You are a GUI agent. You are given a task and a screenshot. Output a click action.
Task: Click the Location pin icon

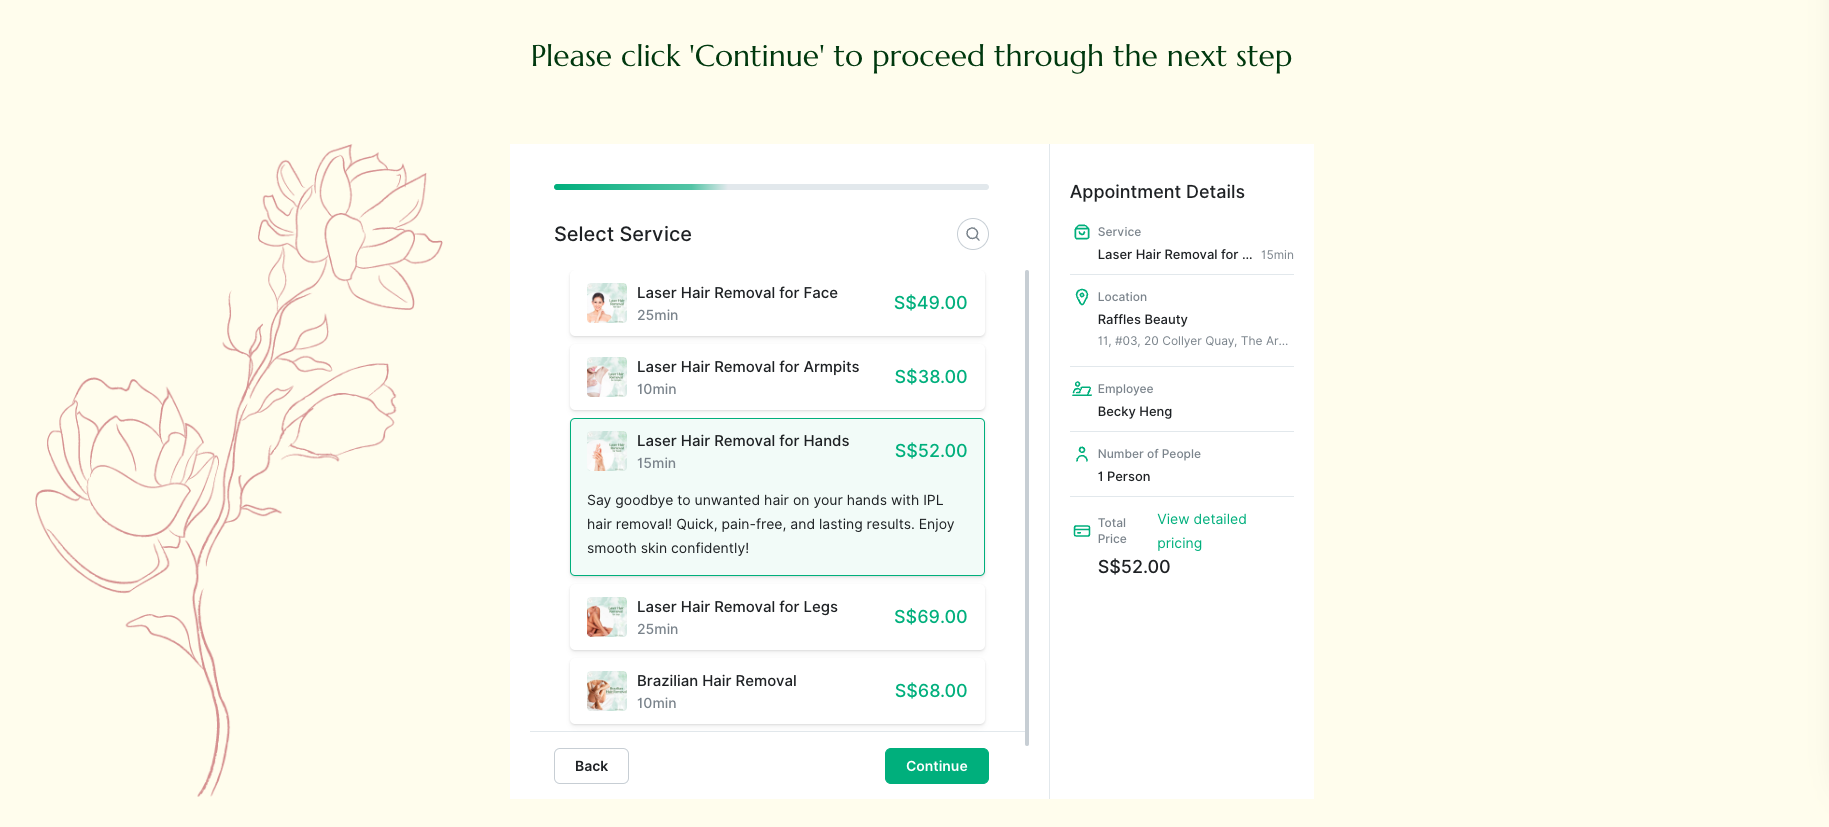pos(1081,296)
